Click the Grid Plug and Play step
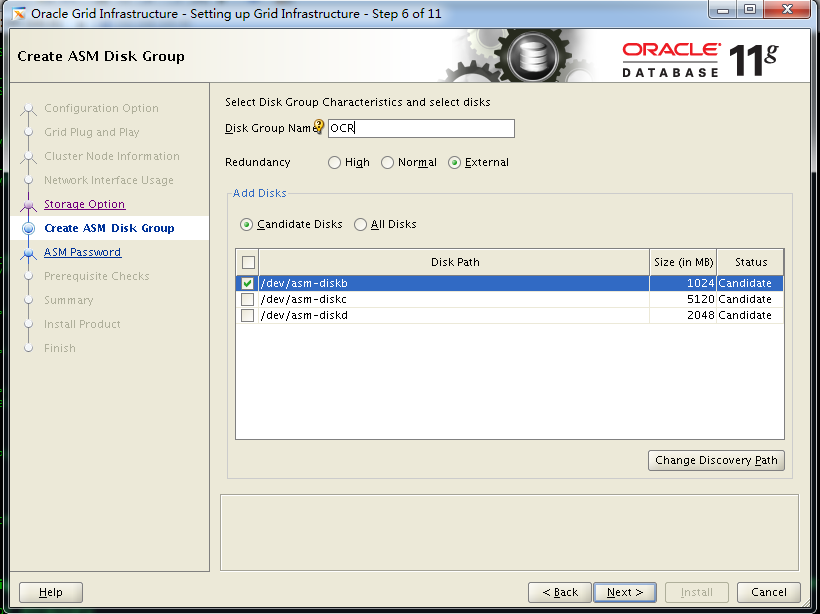Viewport: 820px width, 614px height. 92,132
